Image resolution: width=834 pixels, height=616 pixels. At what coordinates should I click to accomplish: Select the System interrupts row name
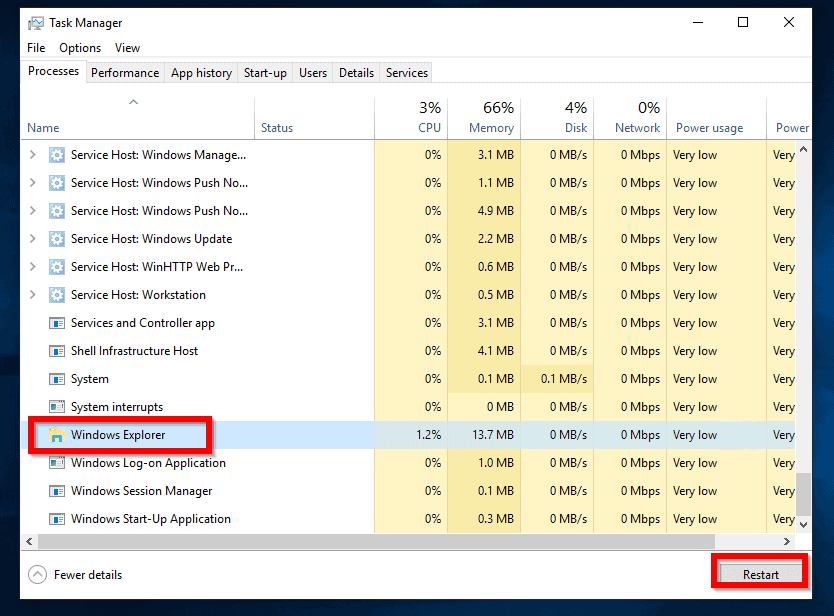(x=117, y=407)
